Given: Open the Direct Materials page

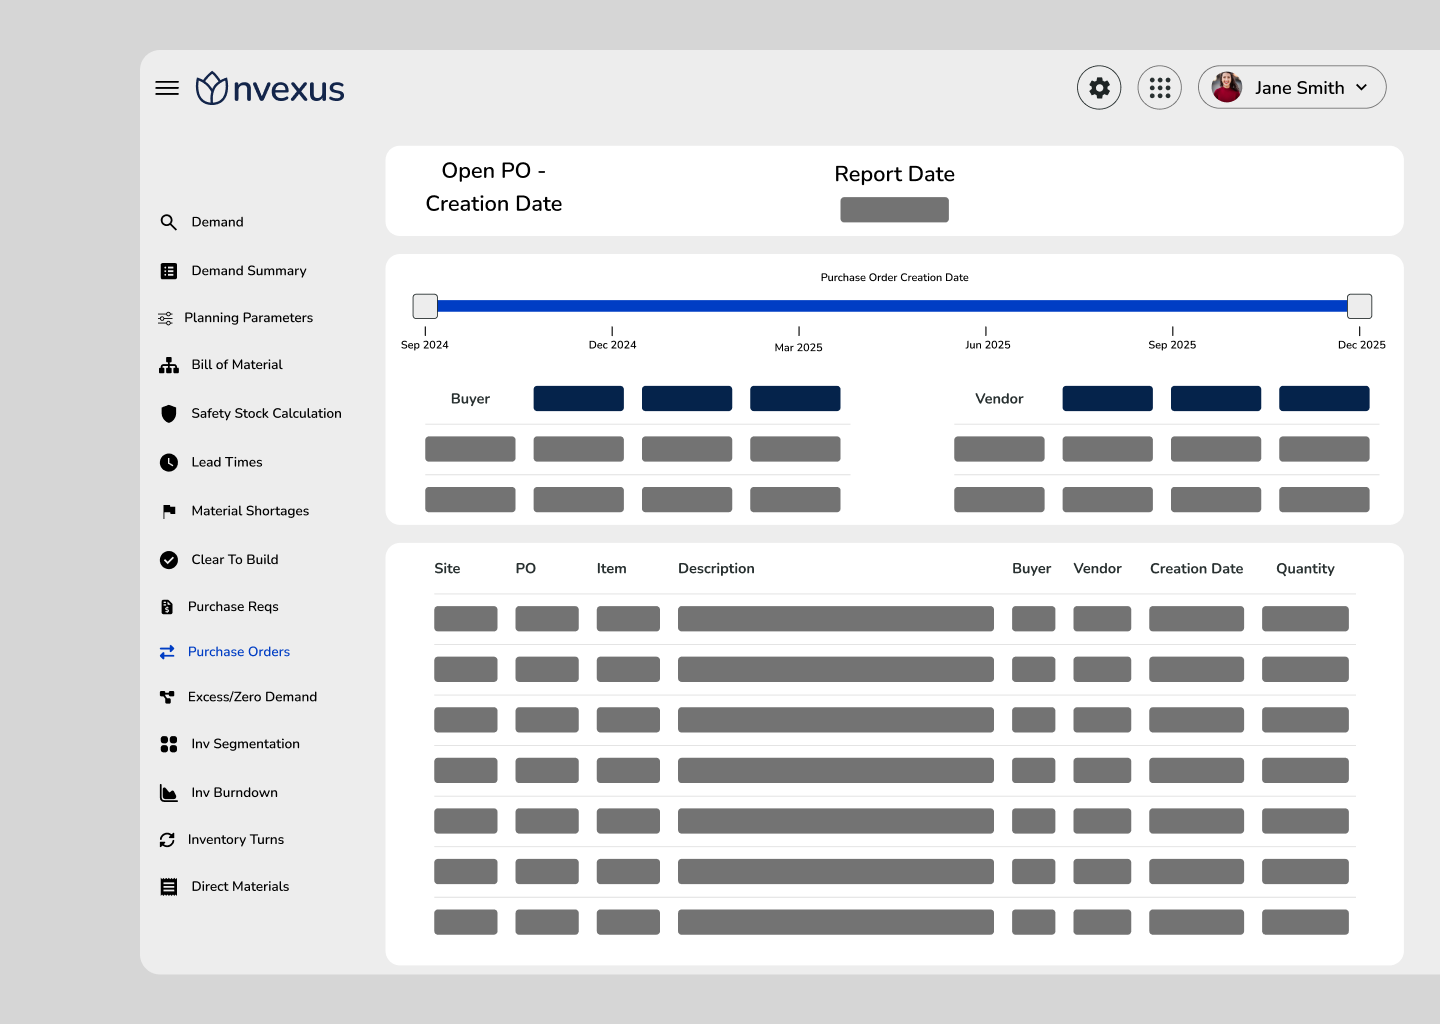Looking at the screenshot, I should [x=240, y=887].
